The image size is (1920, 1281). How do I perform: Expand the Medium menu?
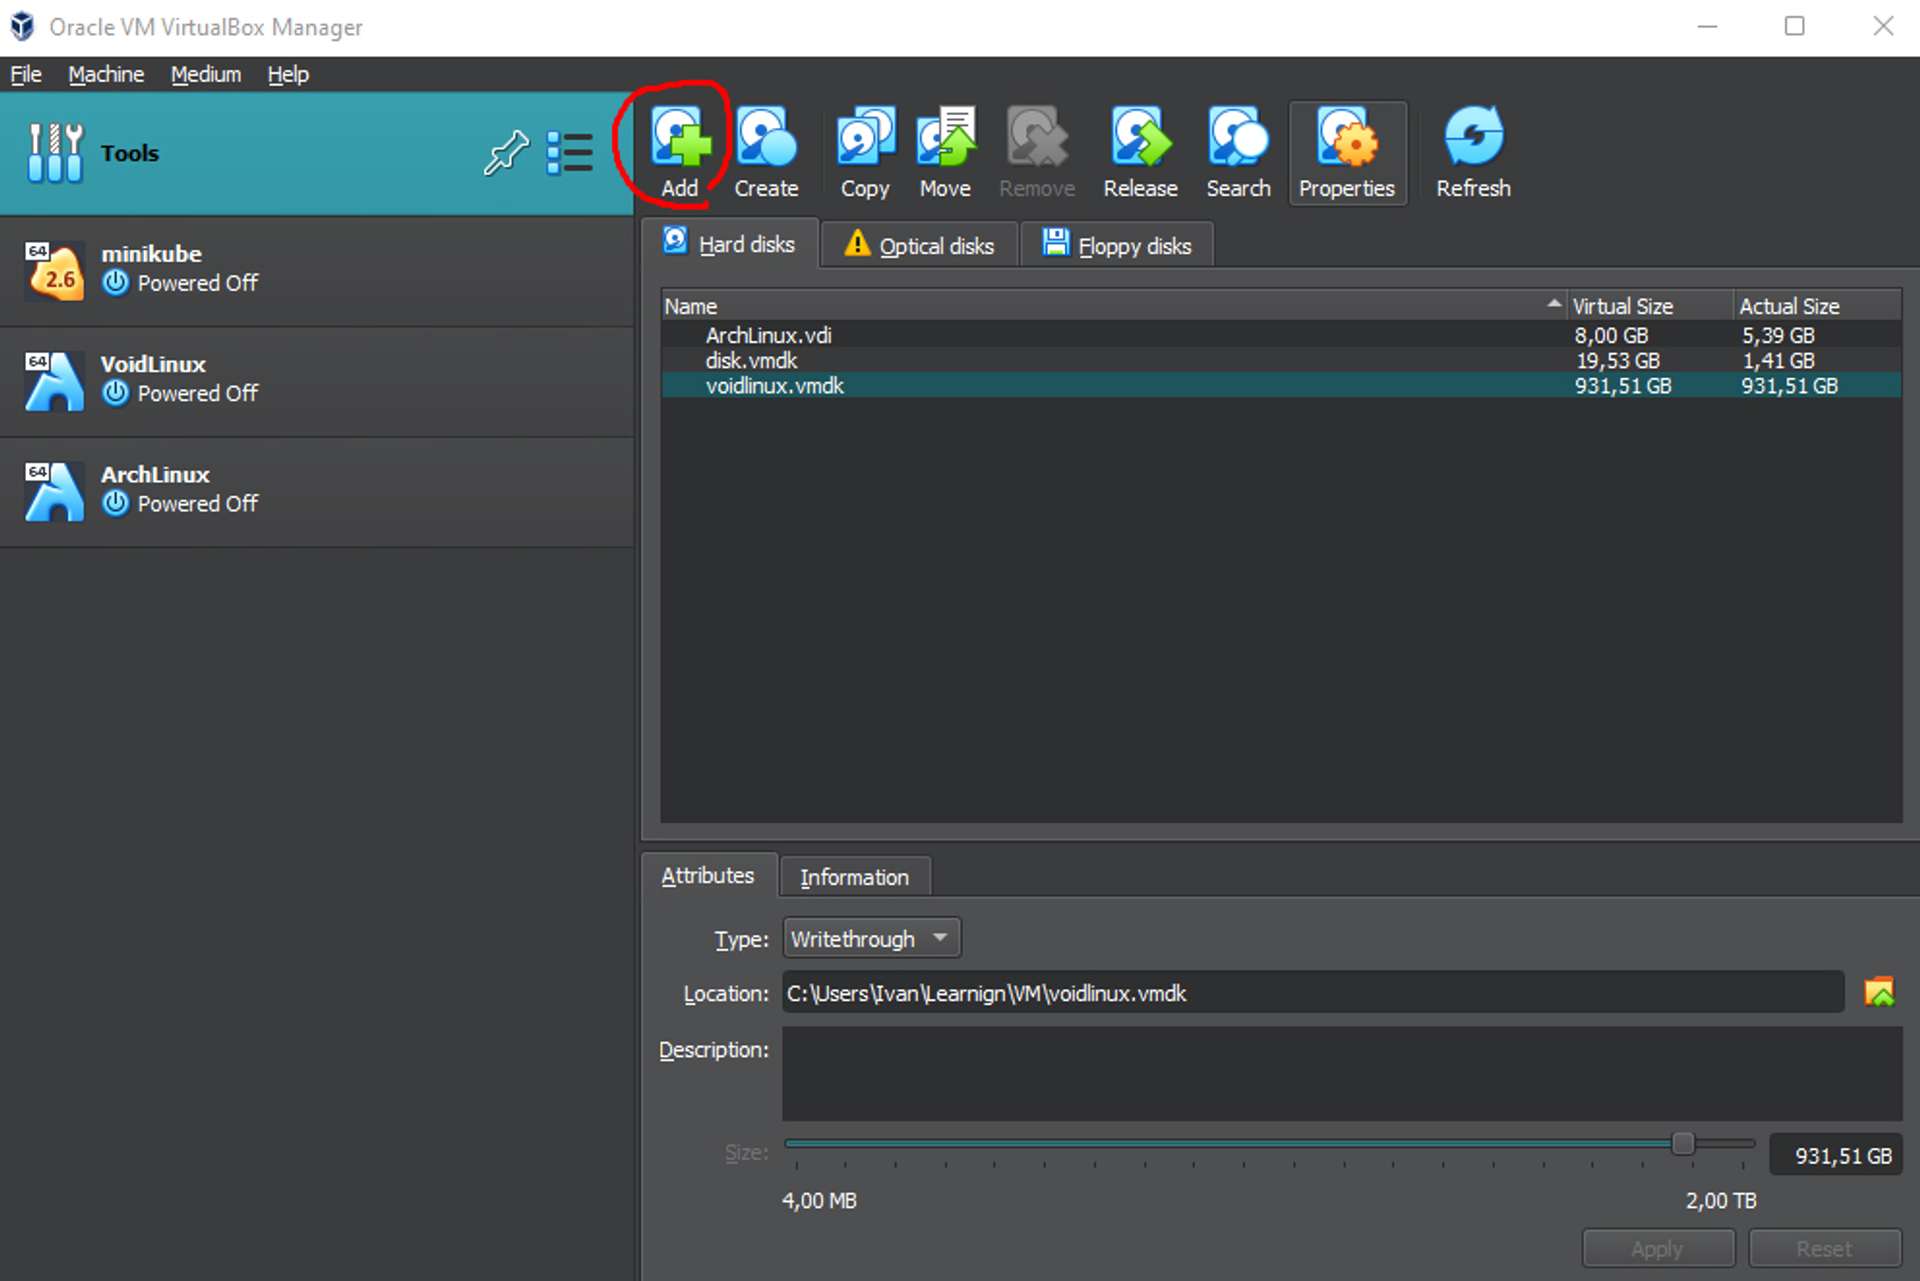205,74
